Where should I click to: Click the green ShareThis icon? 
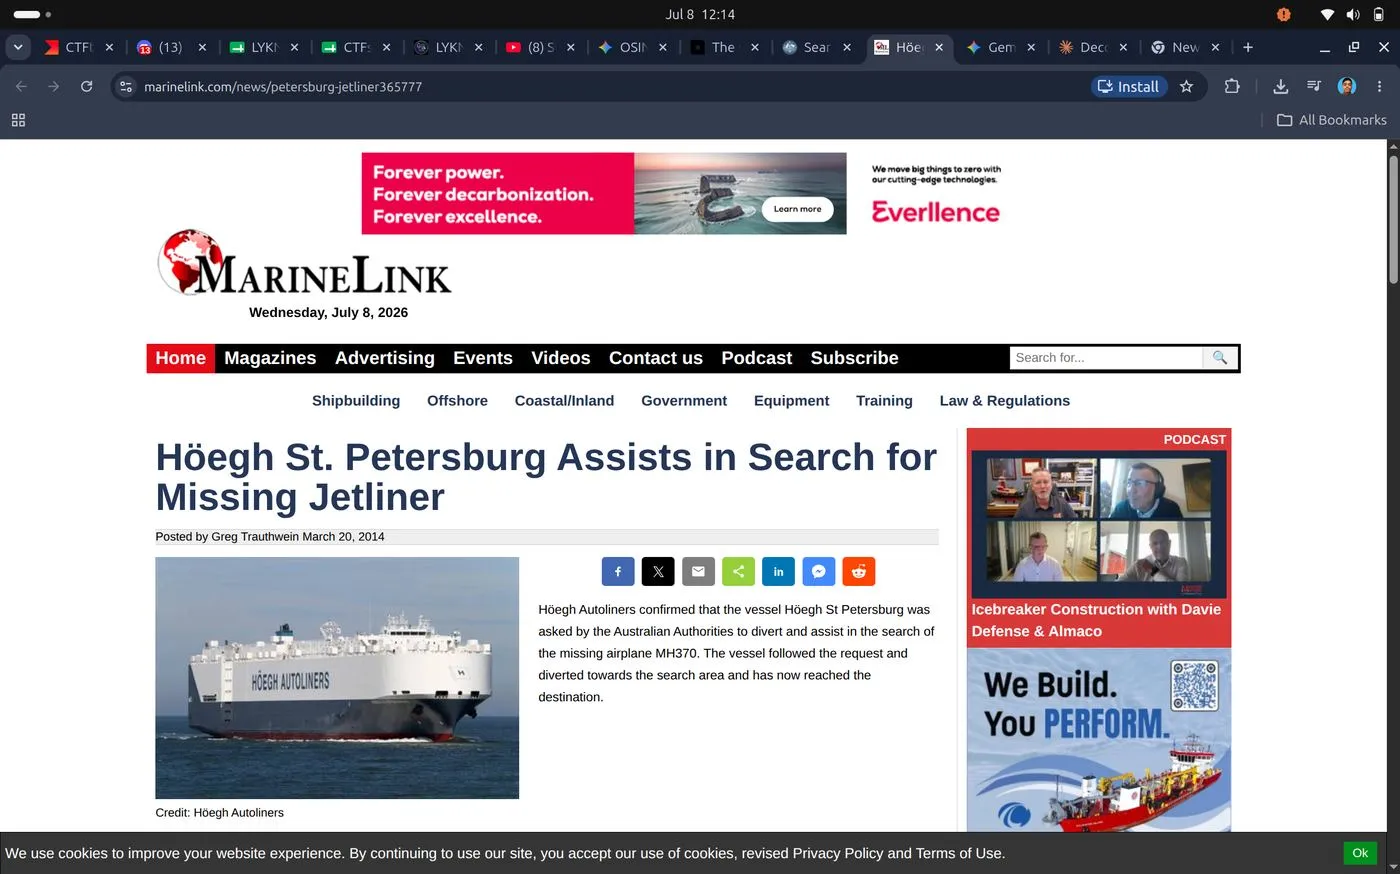click(x=738, y=572)
